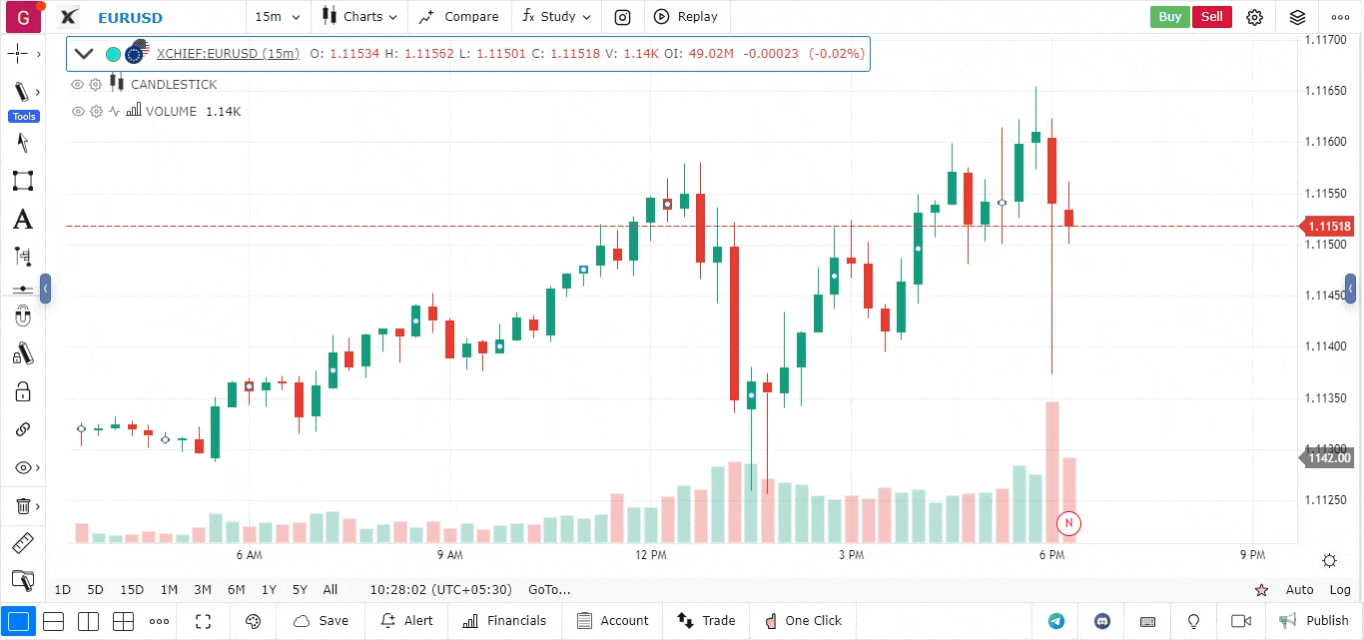Open the color theme palette icon

[x=253, y=621]
